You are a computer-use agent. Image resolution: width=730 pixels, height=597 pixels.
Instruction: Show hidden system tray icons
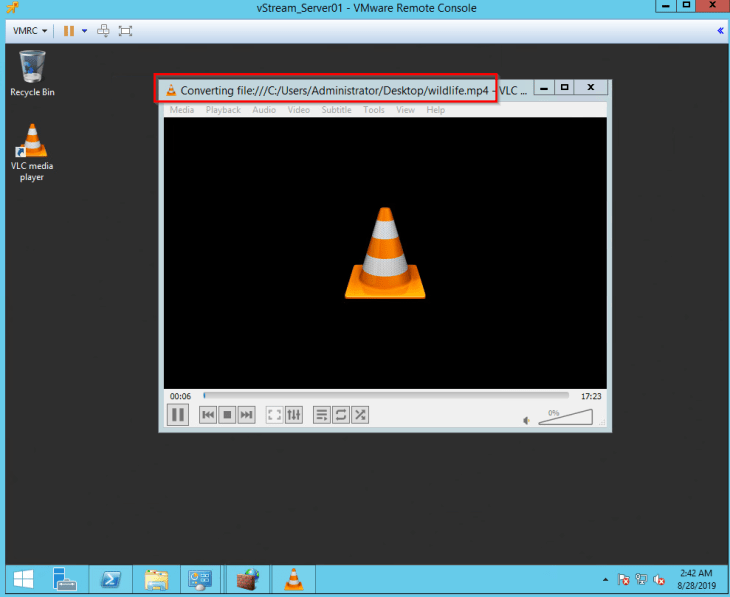coord(605,579)
